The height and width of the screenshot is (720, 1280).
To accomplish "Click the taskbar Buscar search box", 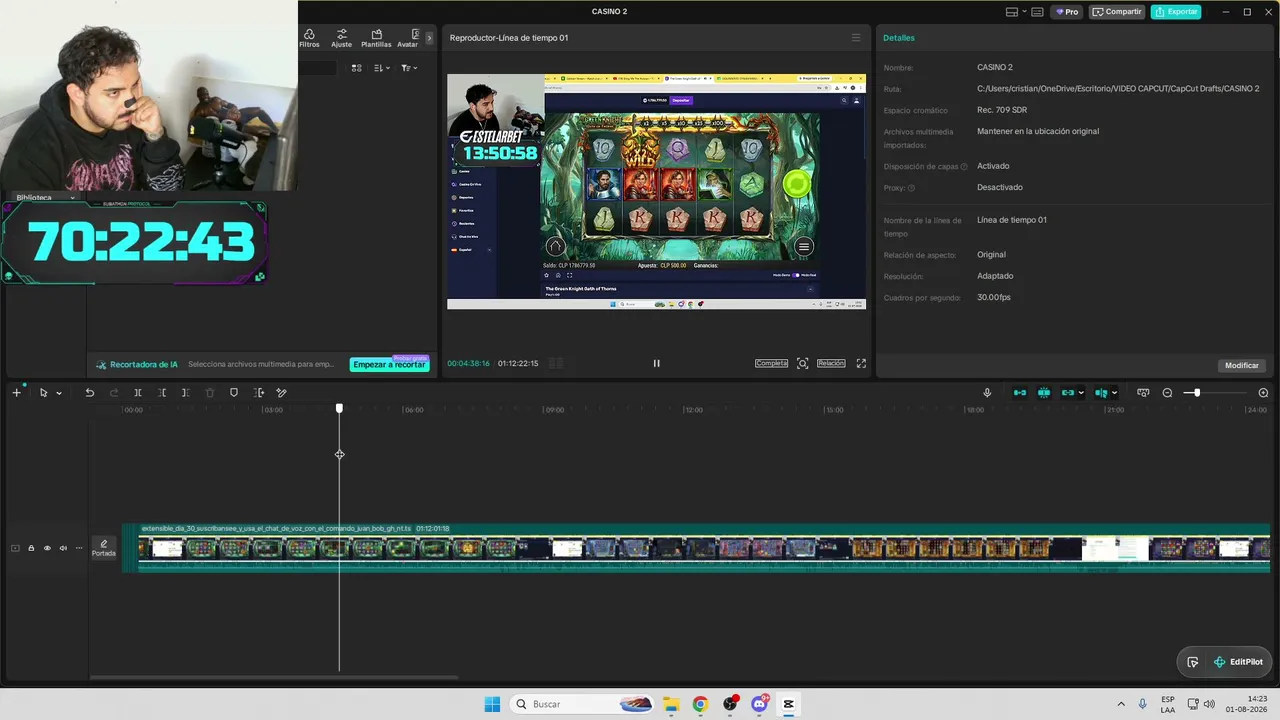I will point(583,704).
